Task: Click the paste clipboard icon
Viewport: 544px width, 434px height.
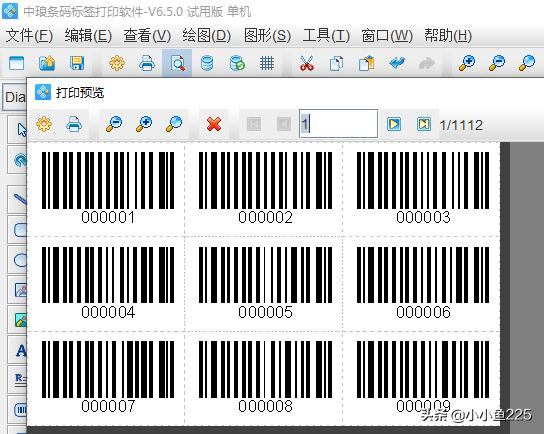Action: click(367, 63)
